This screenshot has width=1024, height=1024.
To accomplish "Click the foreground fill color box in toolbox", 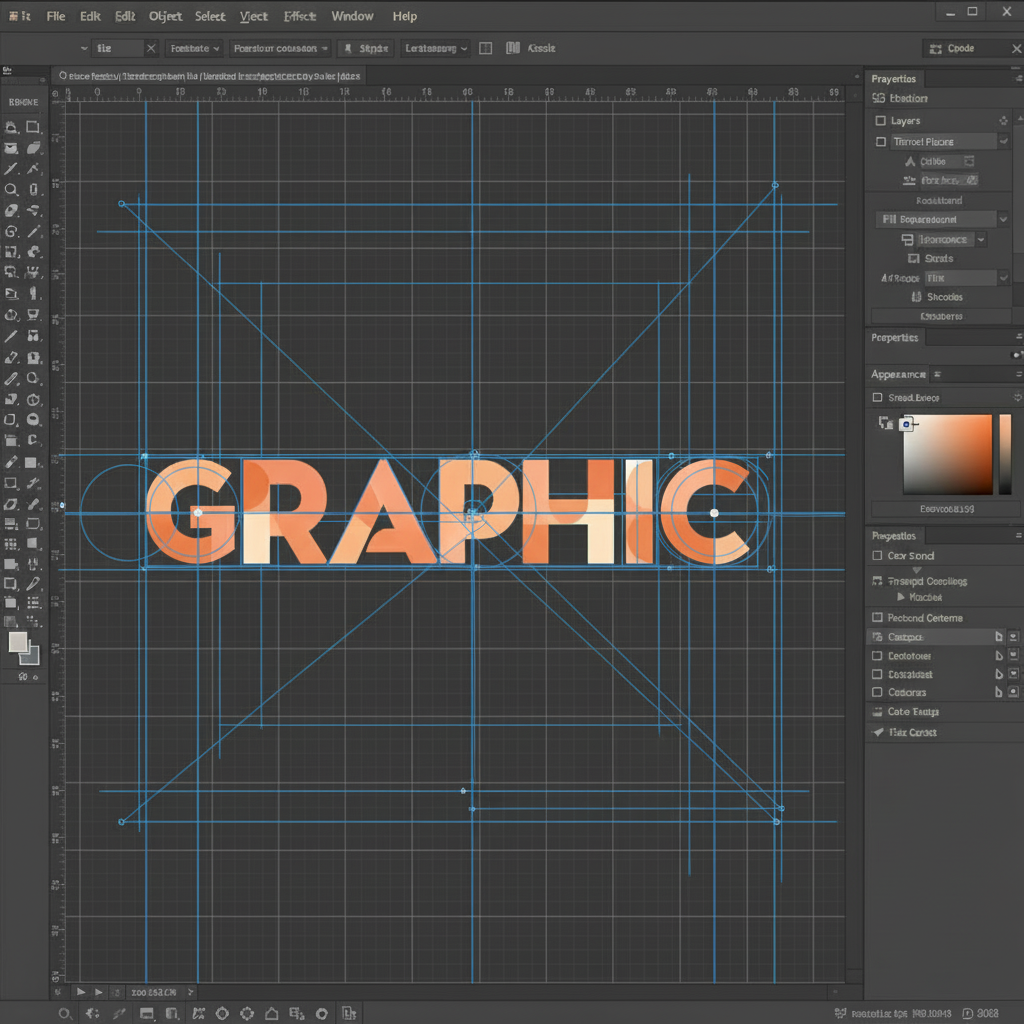I will 18,642.
